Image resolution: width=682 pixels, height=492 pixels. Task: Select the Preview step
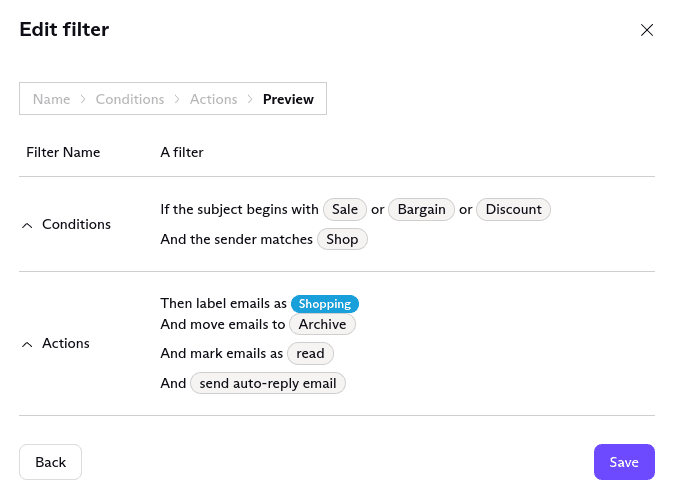[x=288, y=99]
